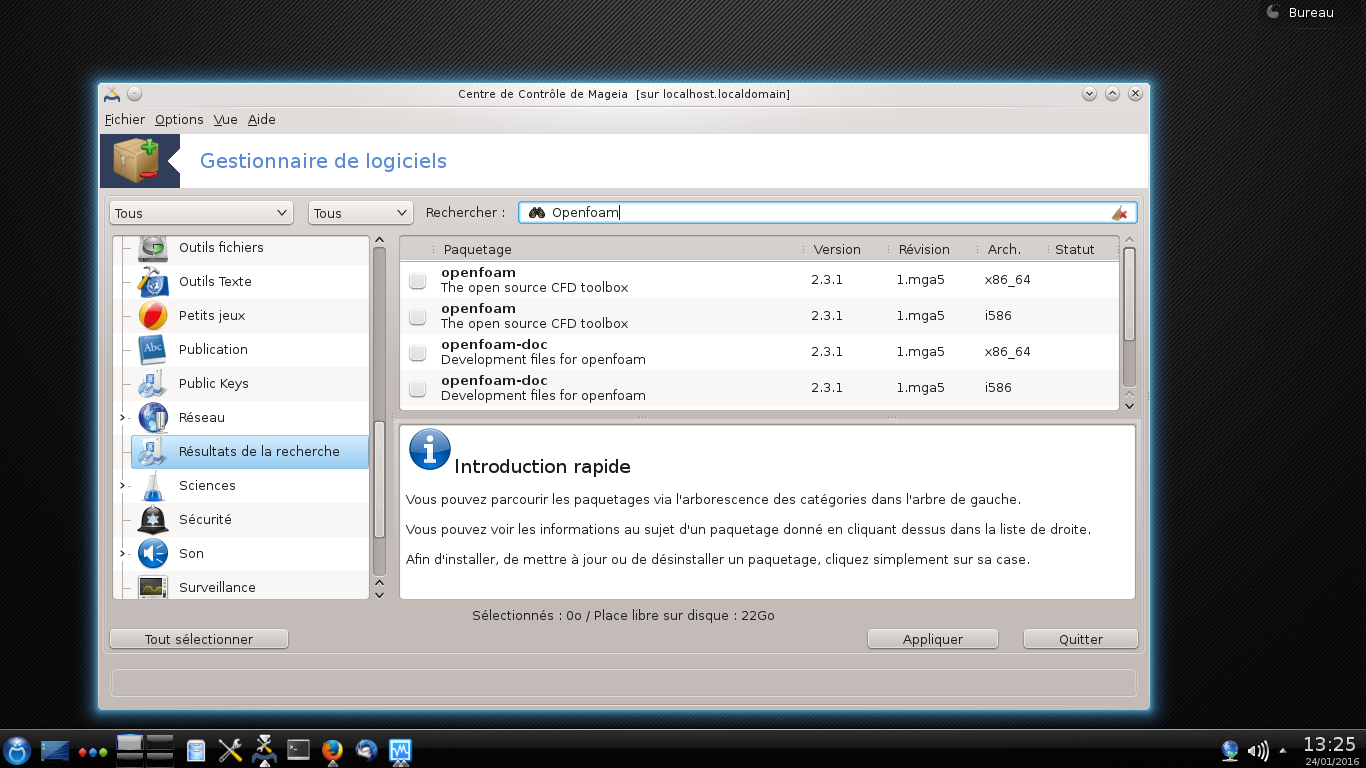Check the openfoam-doc x86_64 package checkbox
Image resolution: width=1366 pixels, height=768 pixels.
(417, 353)
